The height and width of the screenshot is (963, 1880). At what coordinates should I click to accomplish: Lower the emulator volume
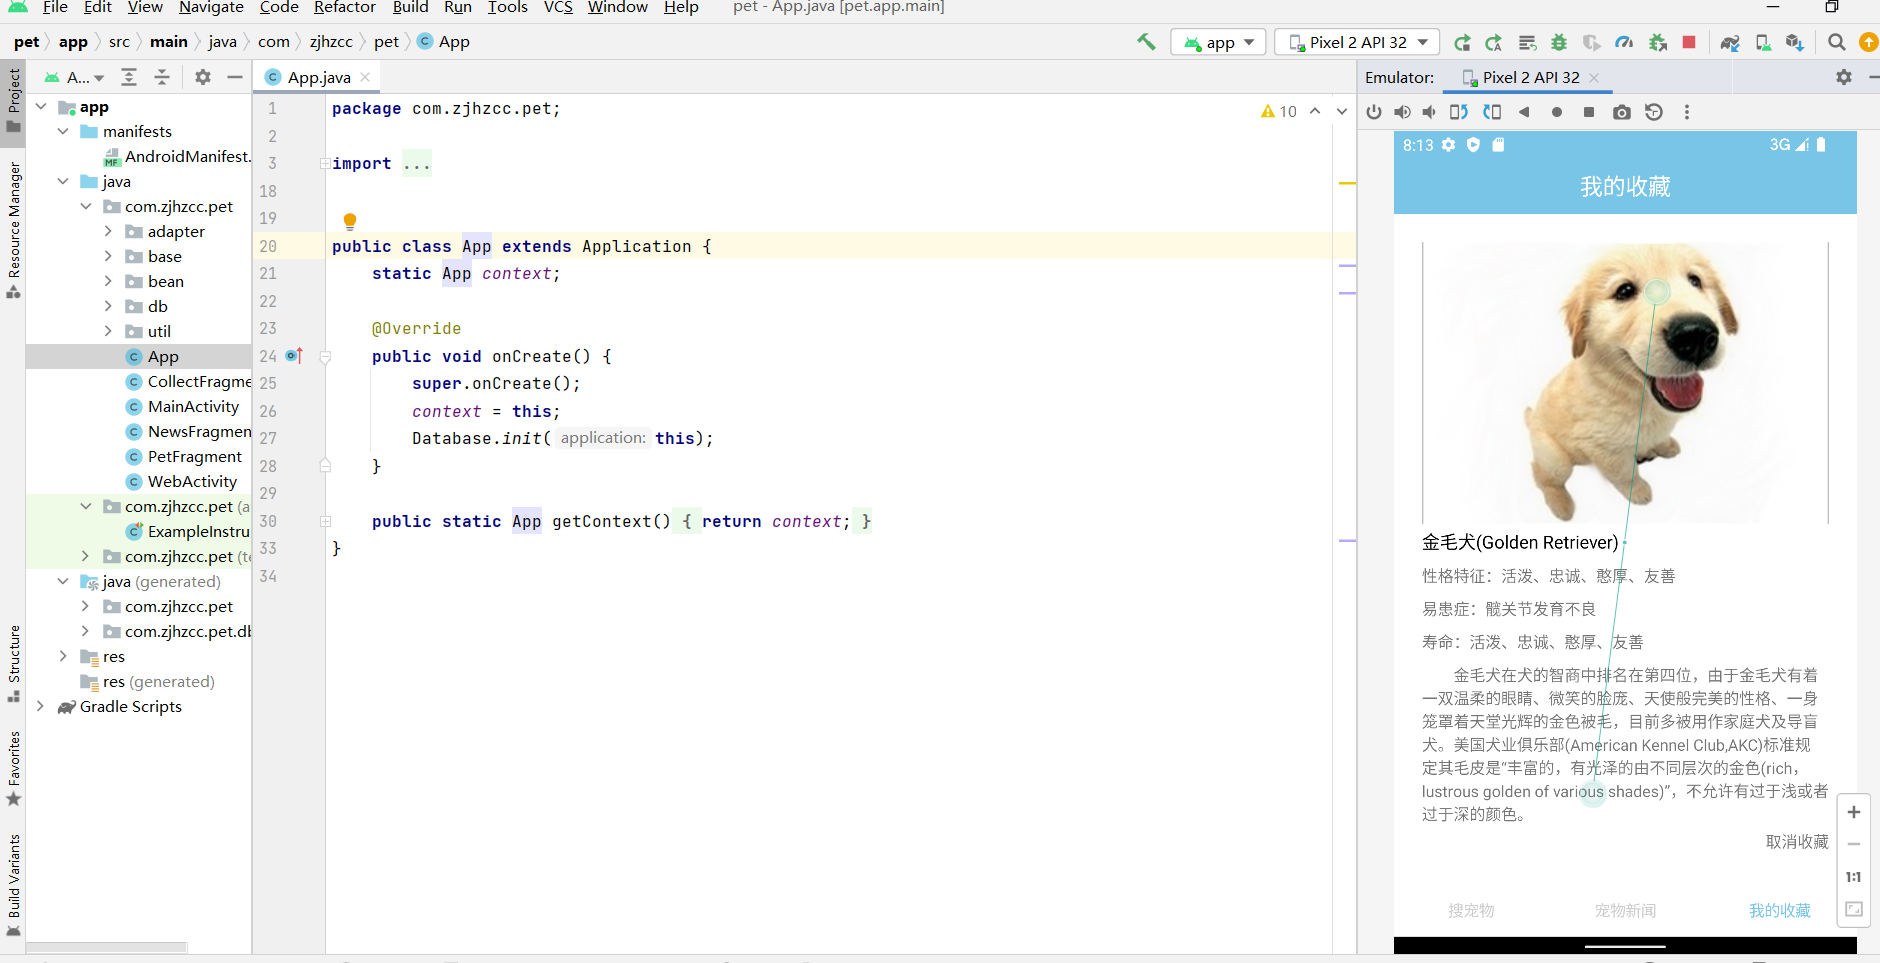1430,112
